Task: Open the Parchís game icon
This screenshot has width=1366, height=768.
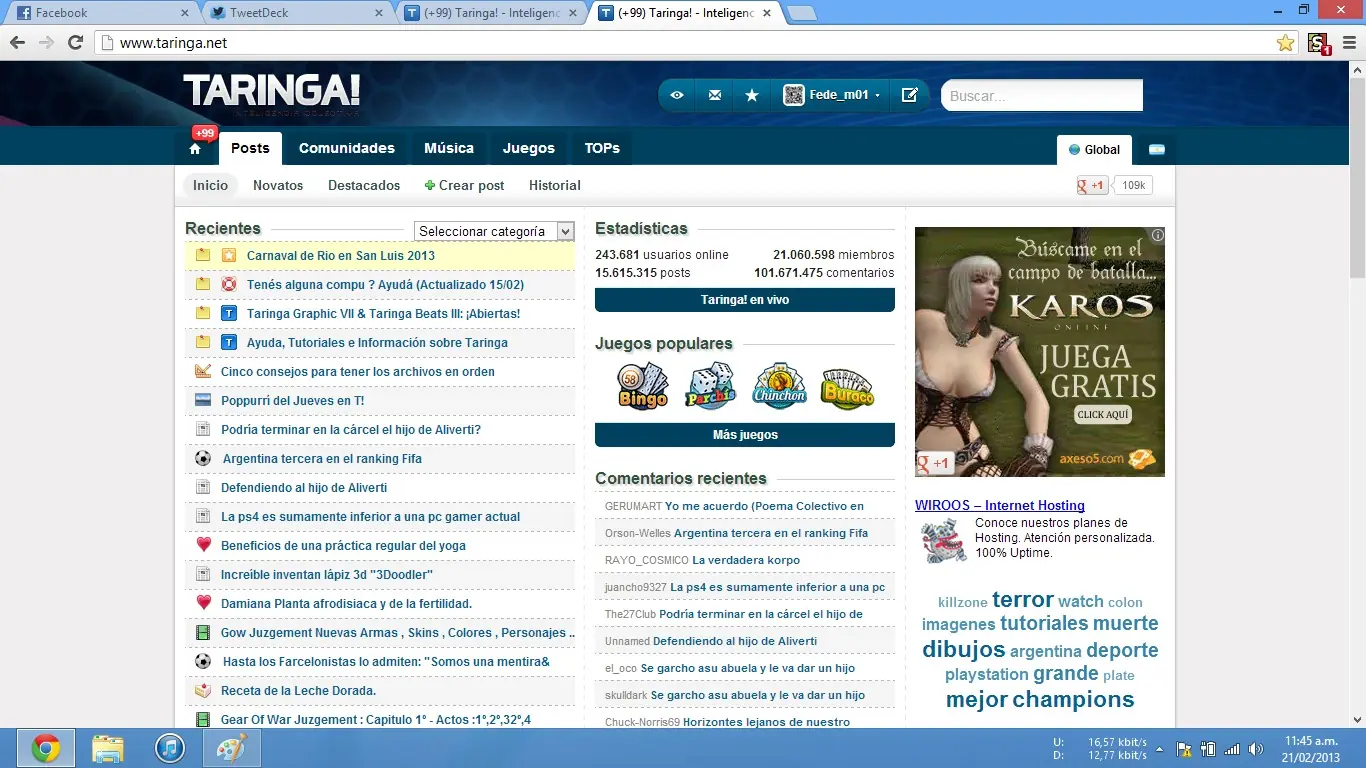Action: 711,386
